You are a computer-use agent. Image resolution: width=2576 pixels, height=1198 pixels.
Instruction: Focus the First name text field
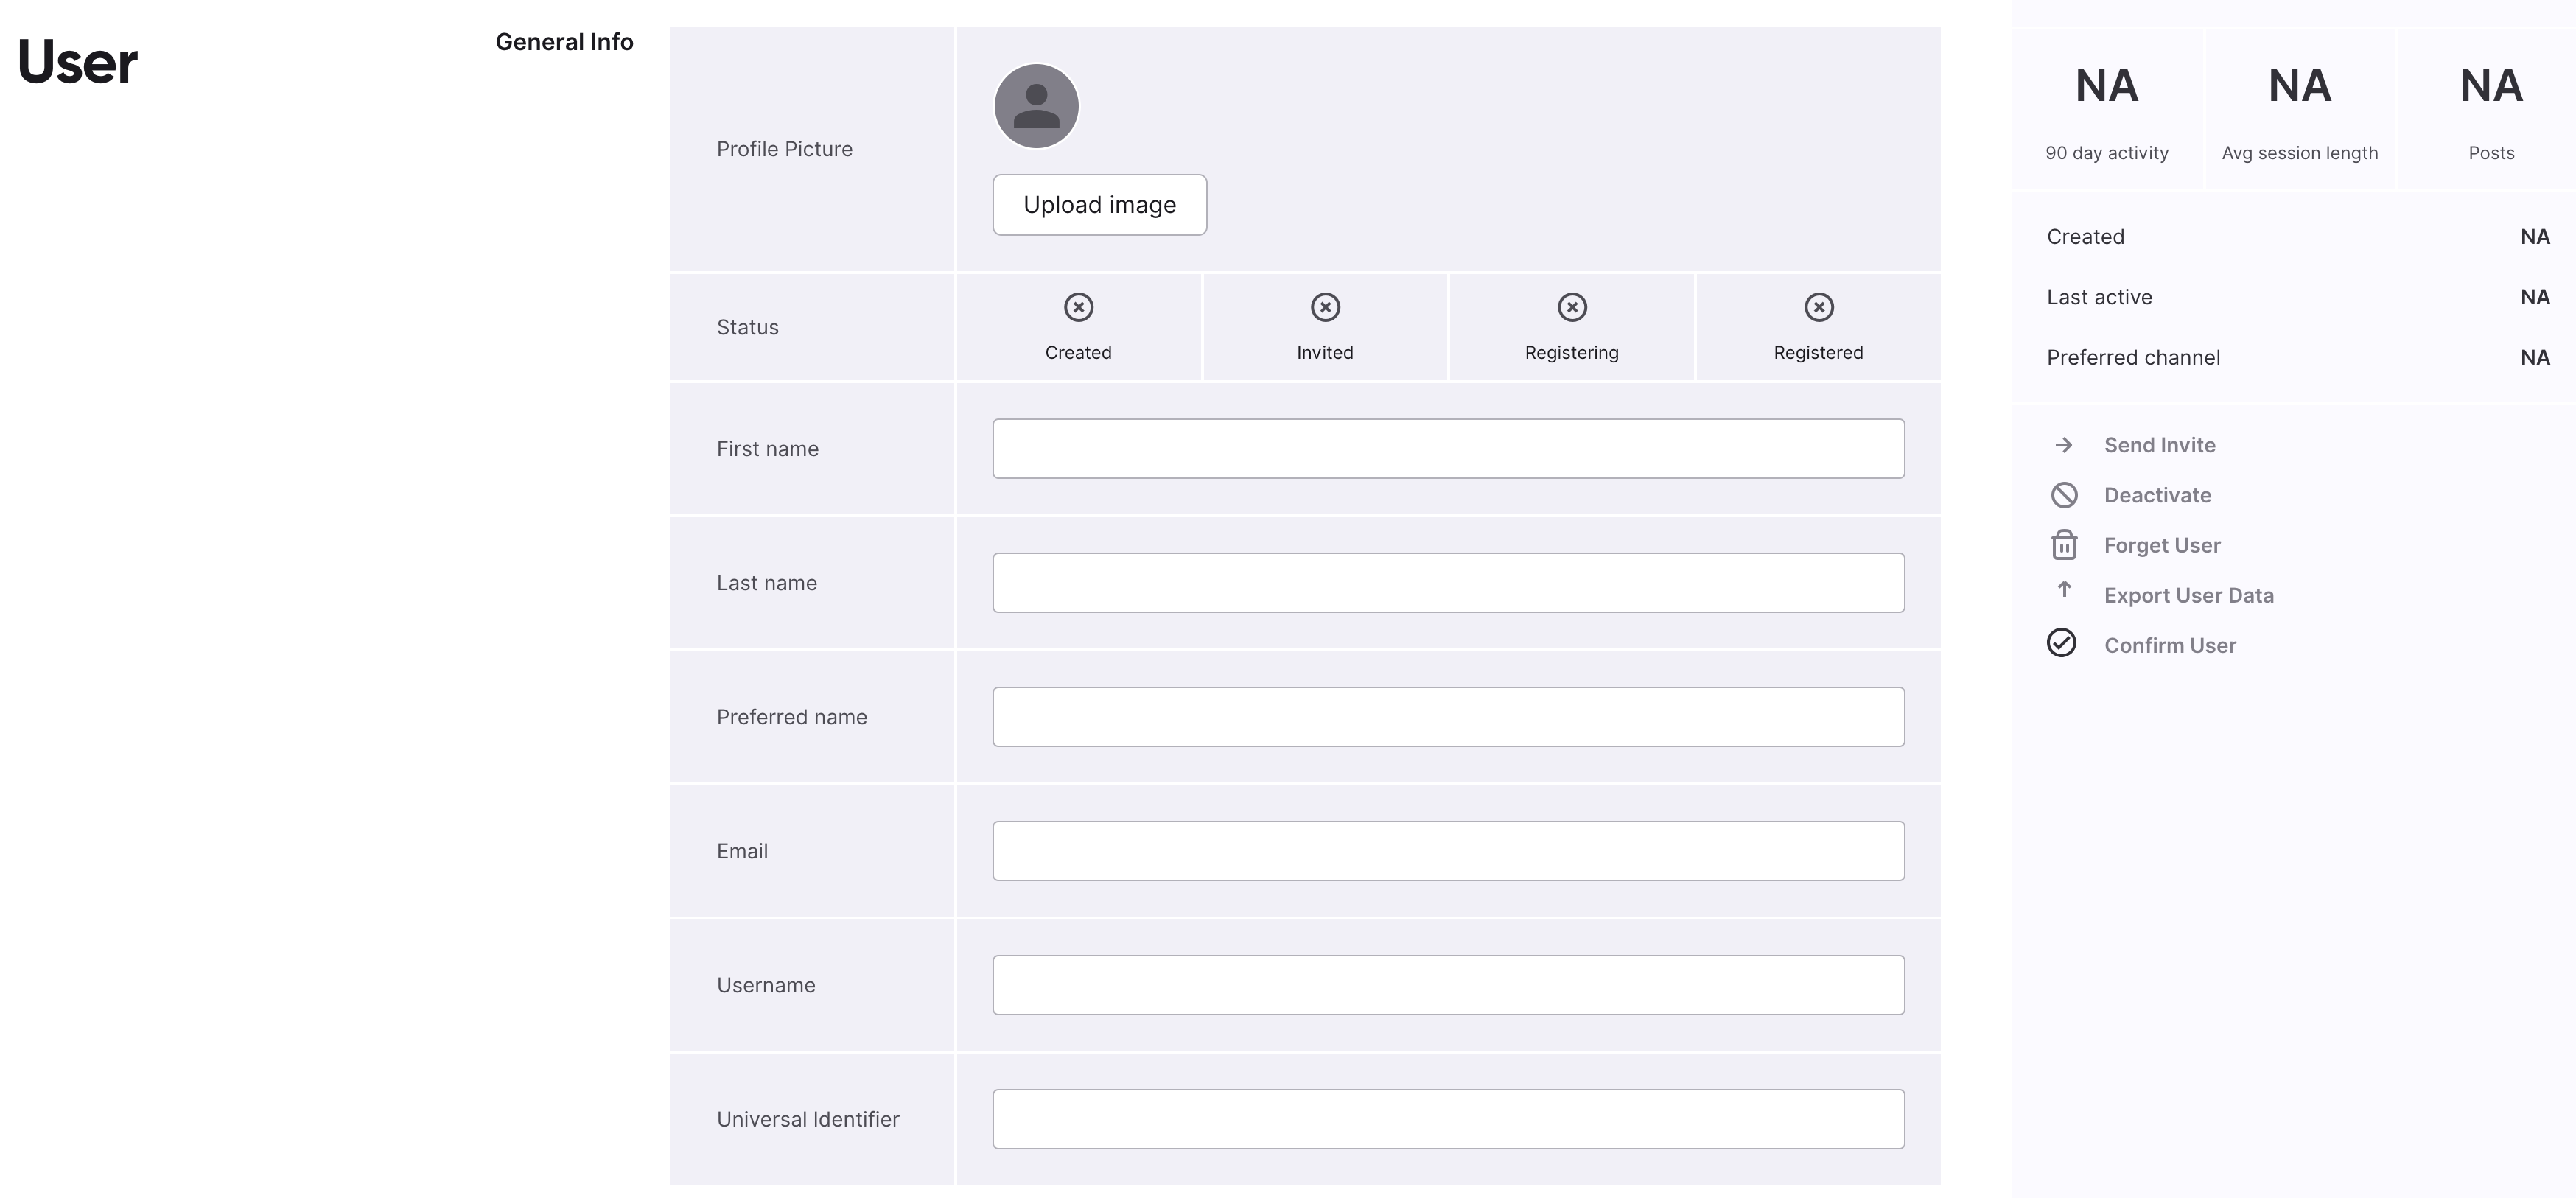click(x=1448, y=449)
